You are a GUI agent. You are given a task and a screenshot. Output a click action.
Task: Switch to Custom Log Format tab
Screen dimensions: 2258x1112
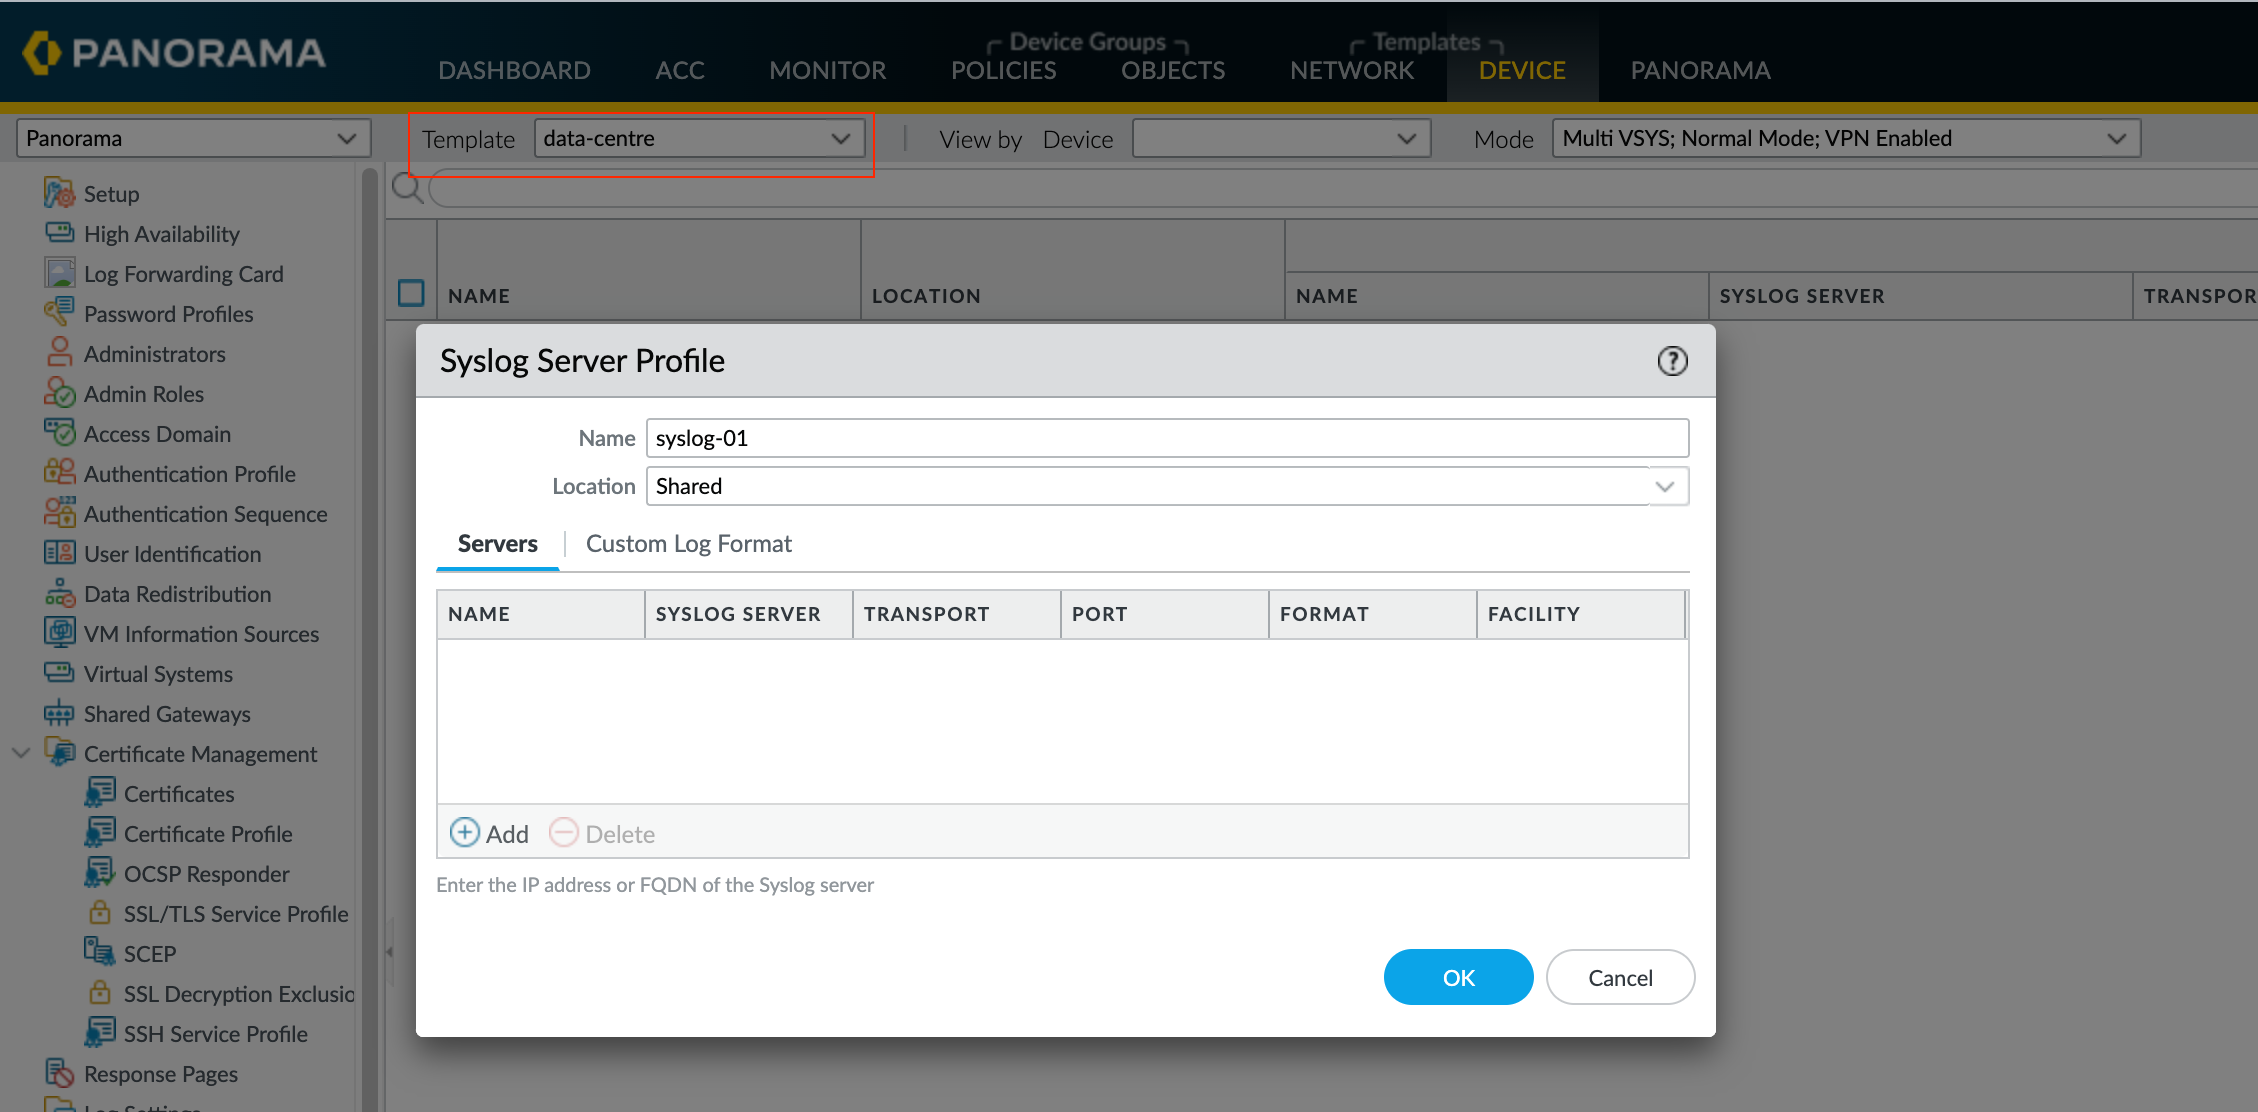688,544
